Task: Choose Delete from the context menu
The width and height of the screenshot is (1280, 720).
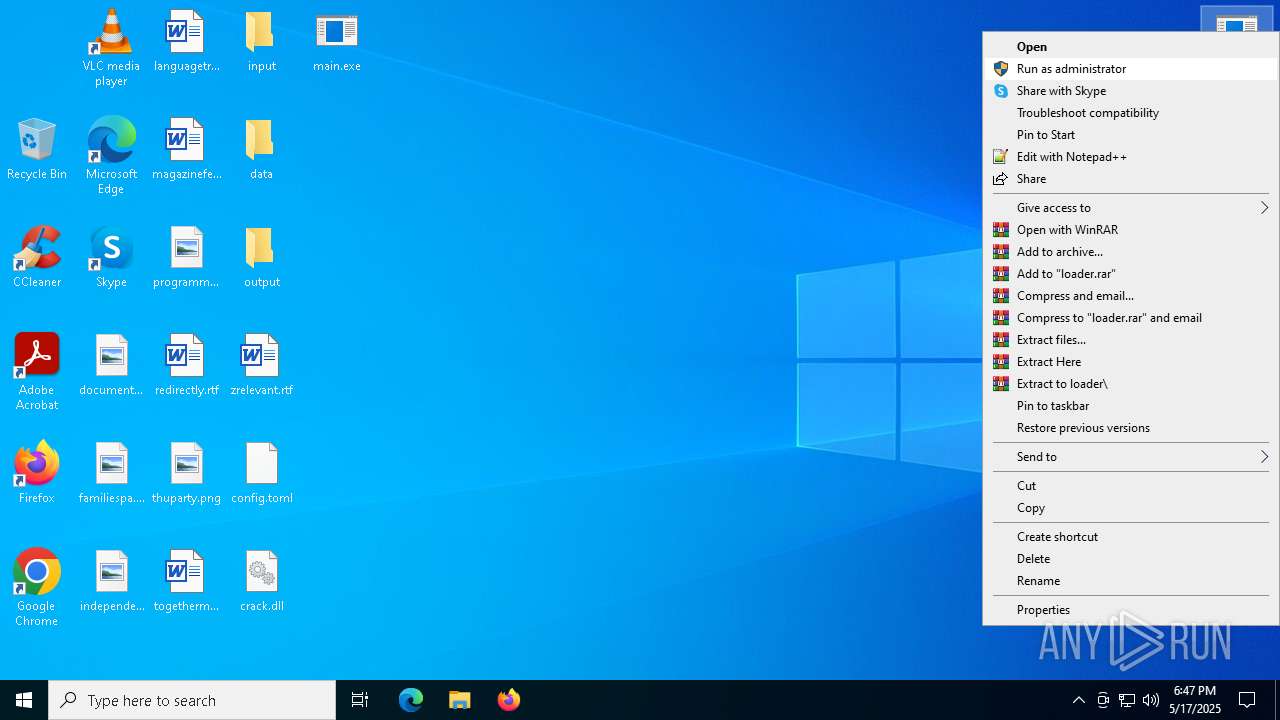Action: pyautogui.click(x=1130, y=559)
